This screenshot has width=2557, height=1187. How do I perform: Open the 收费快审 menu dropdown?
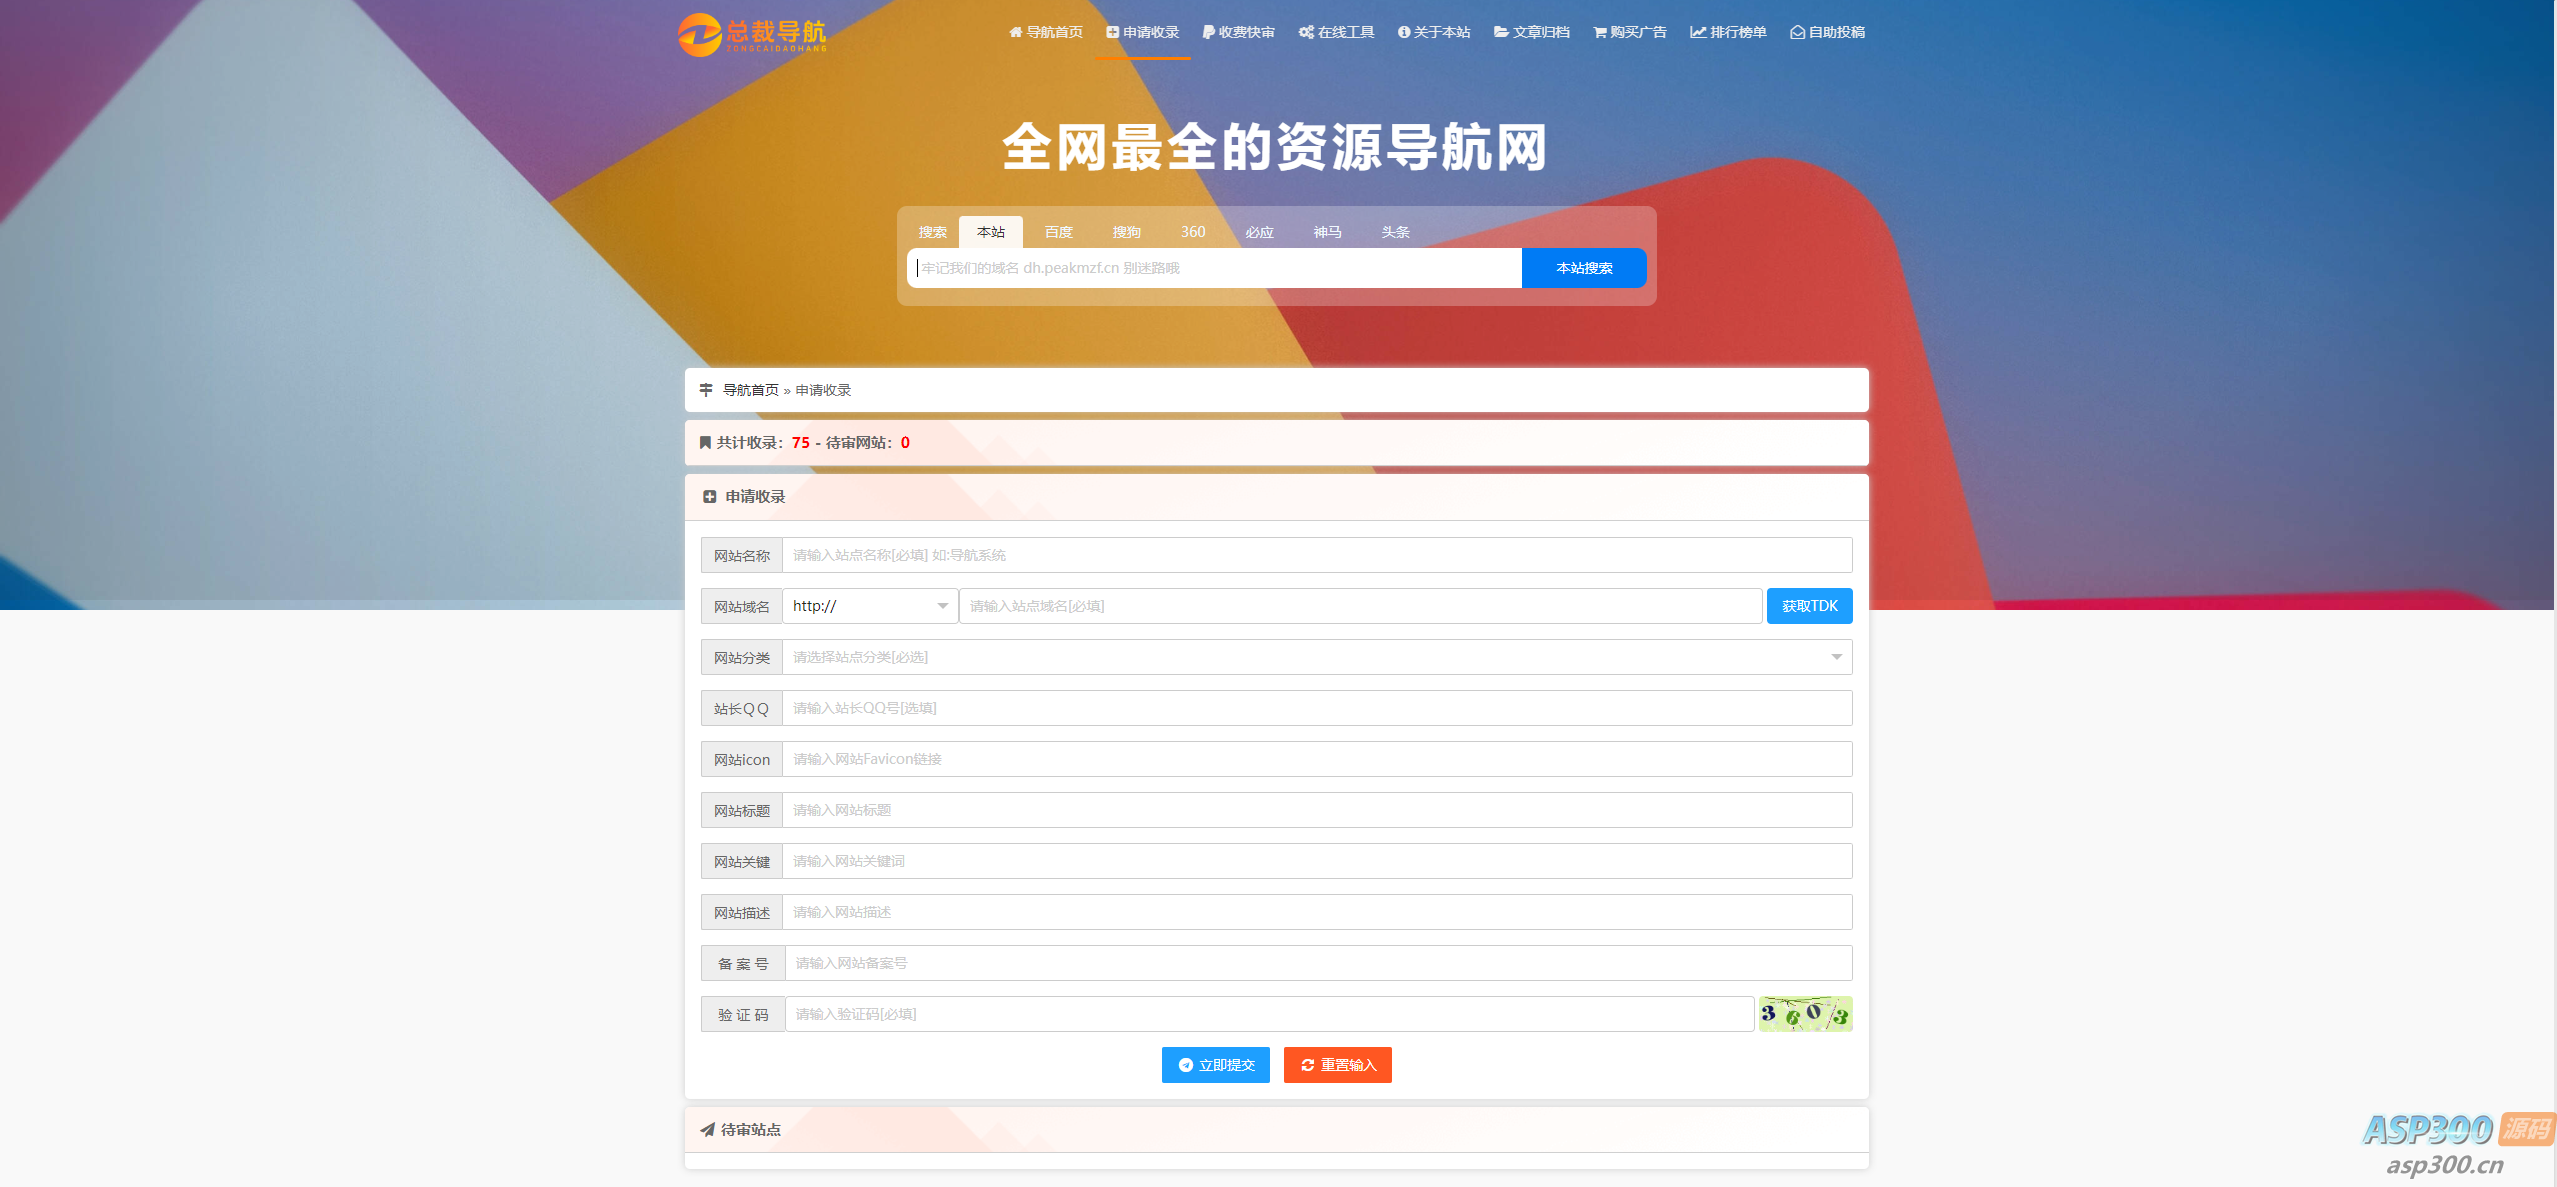click(x=1238, y=31)
